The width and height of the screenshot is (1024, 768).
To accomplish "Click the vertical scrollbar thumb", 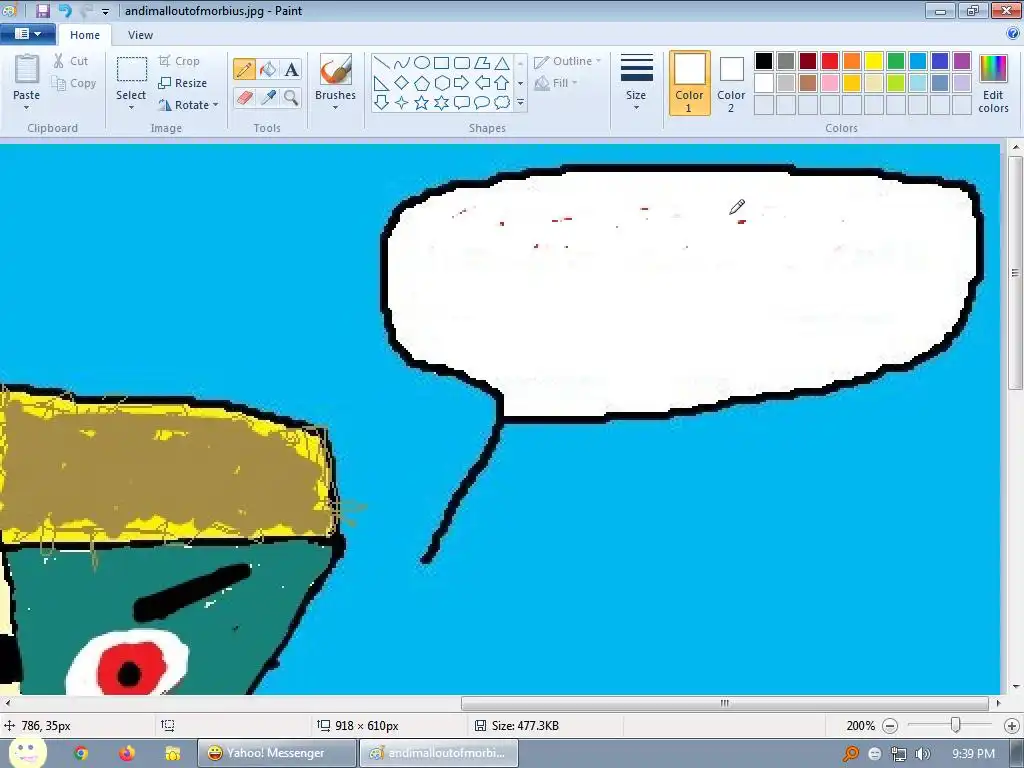I will pos(1015,272).
